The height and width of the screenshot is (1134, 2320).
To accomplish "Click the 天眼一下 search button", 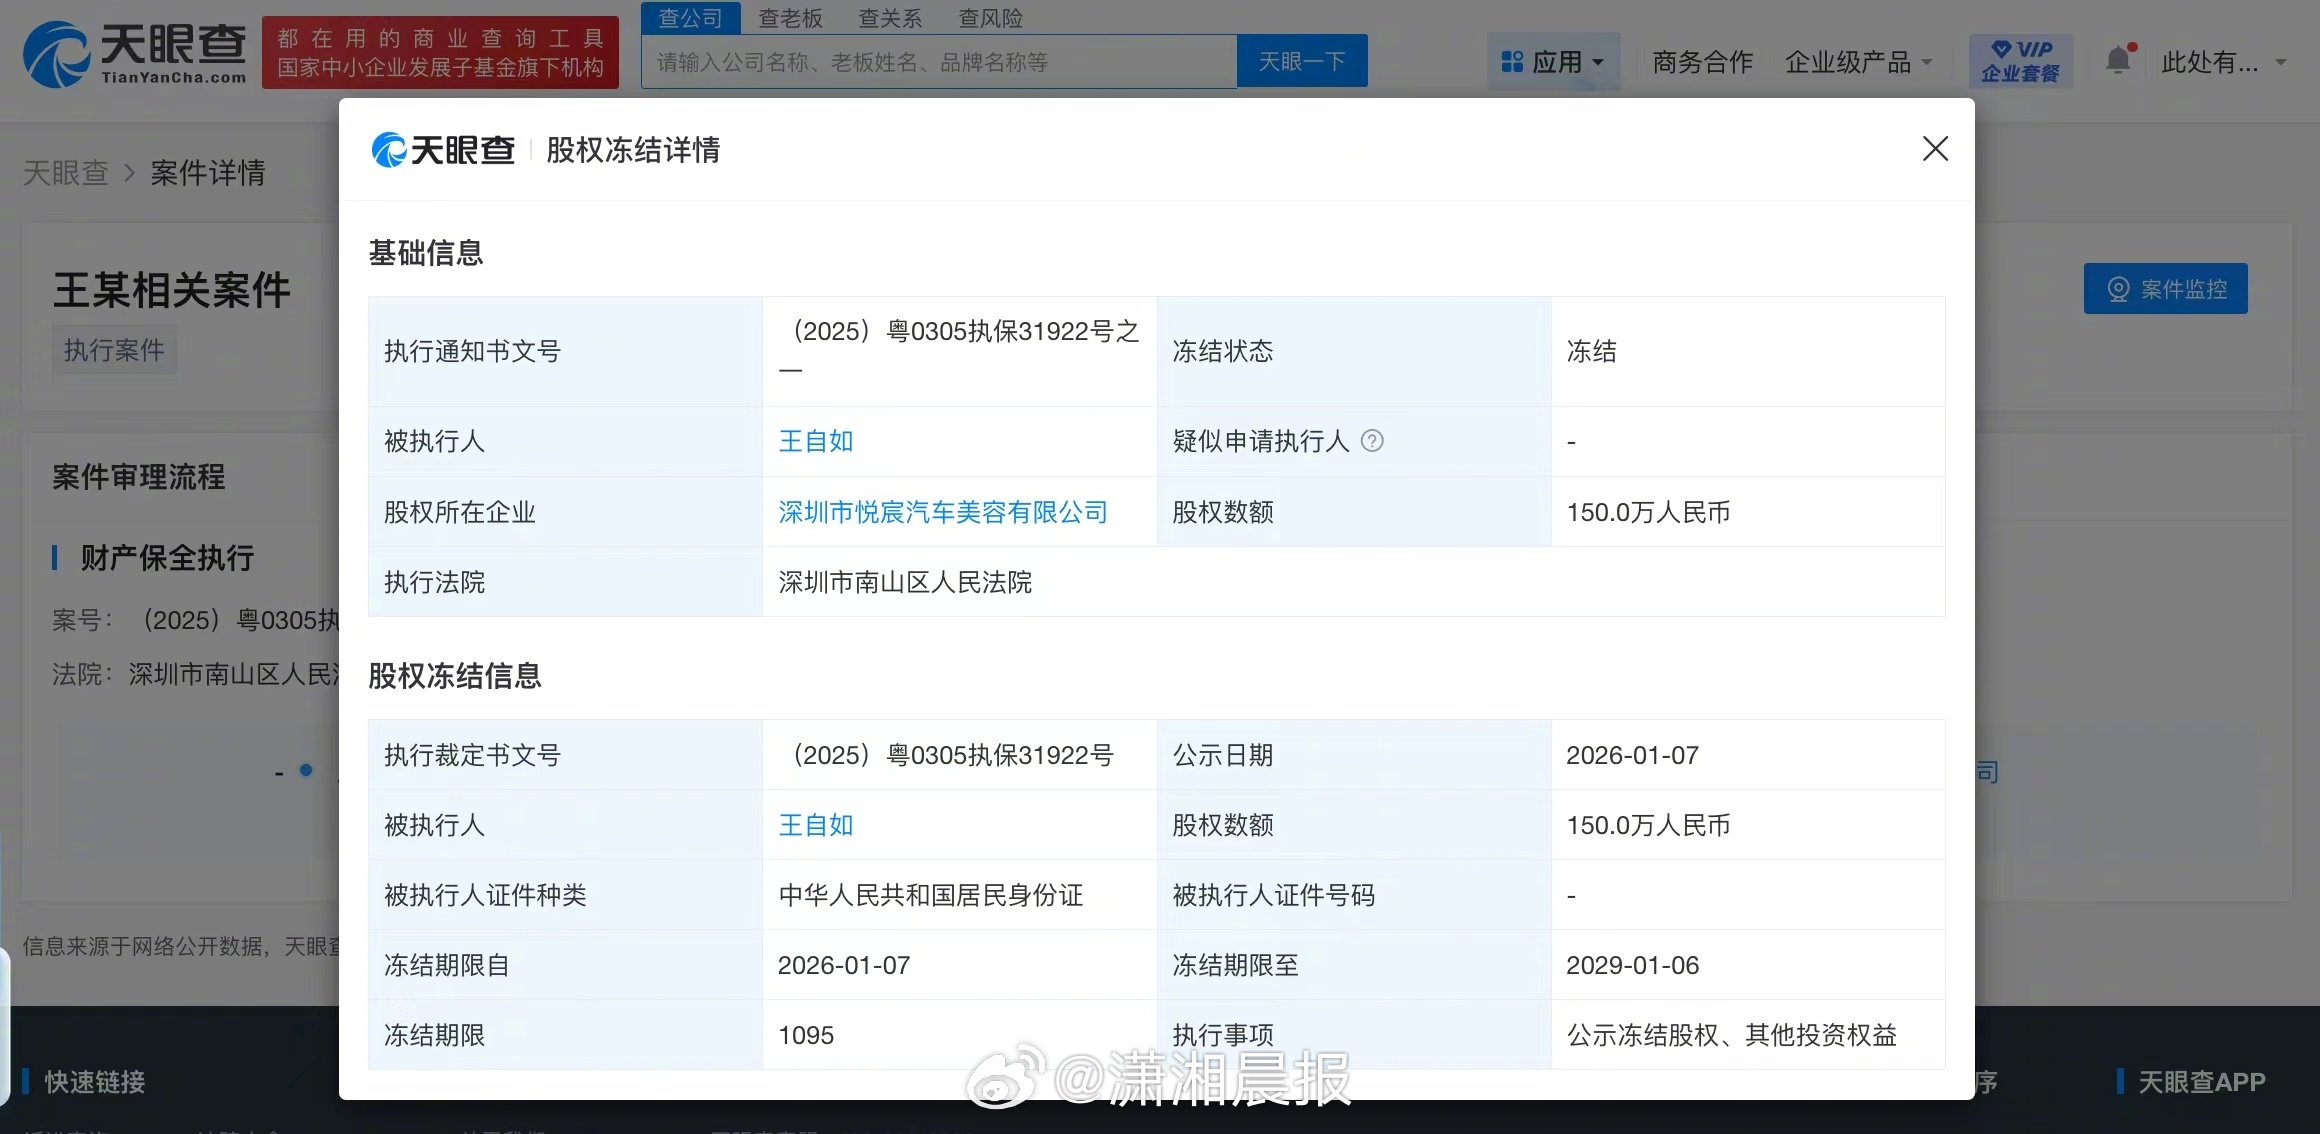I will tap(1301, 62).
